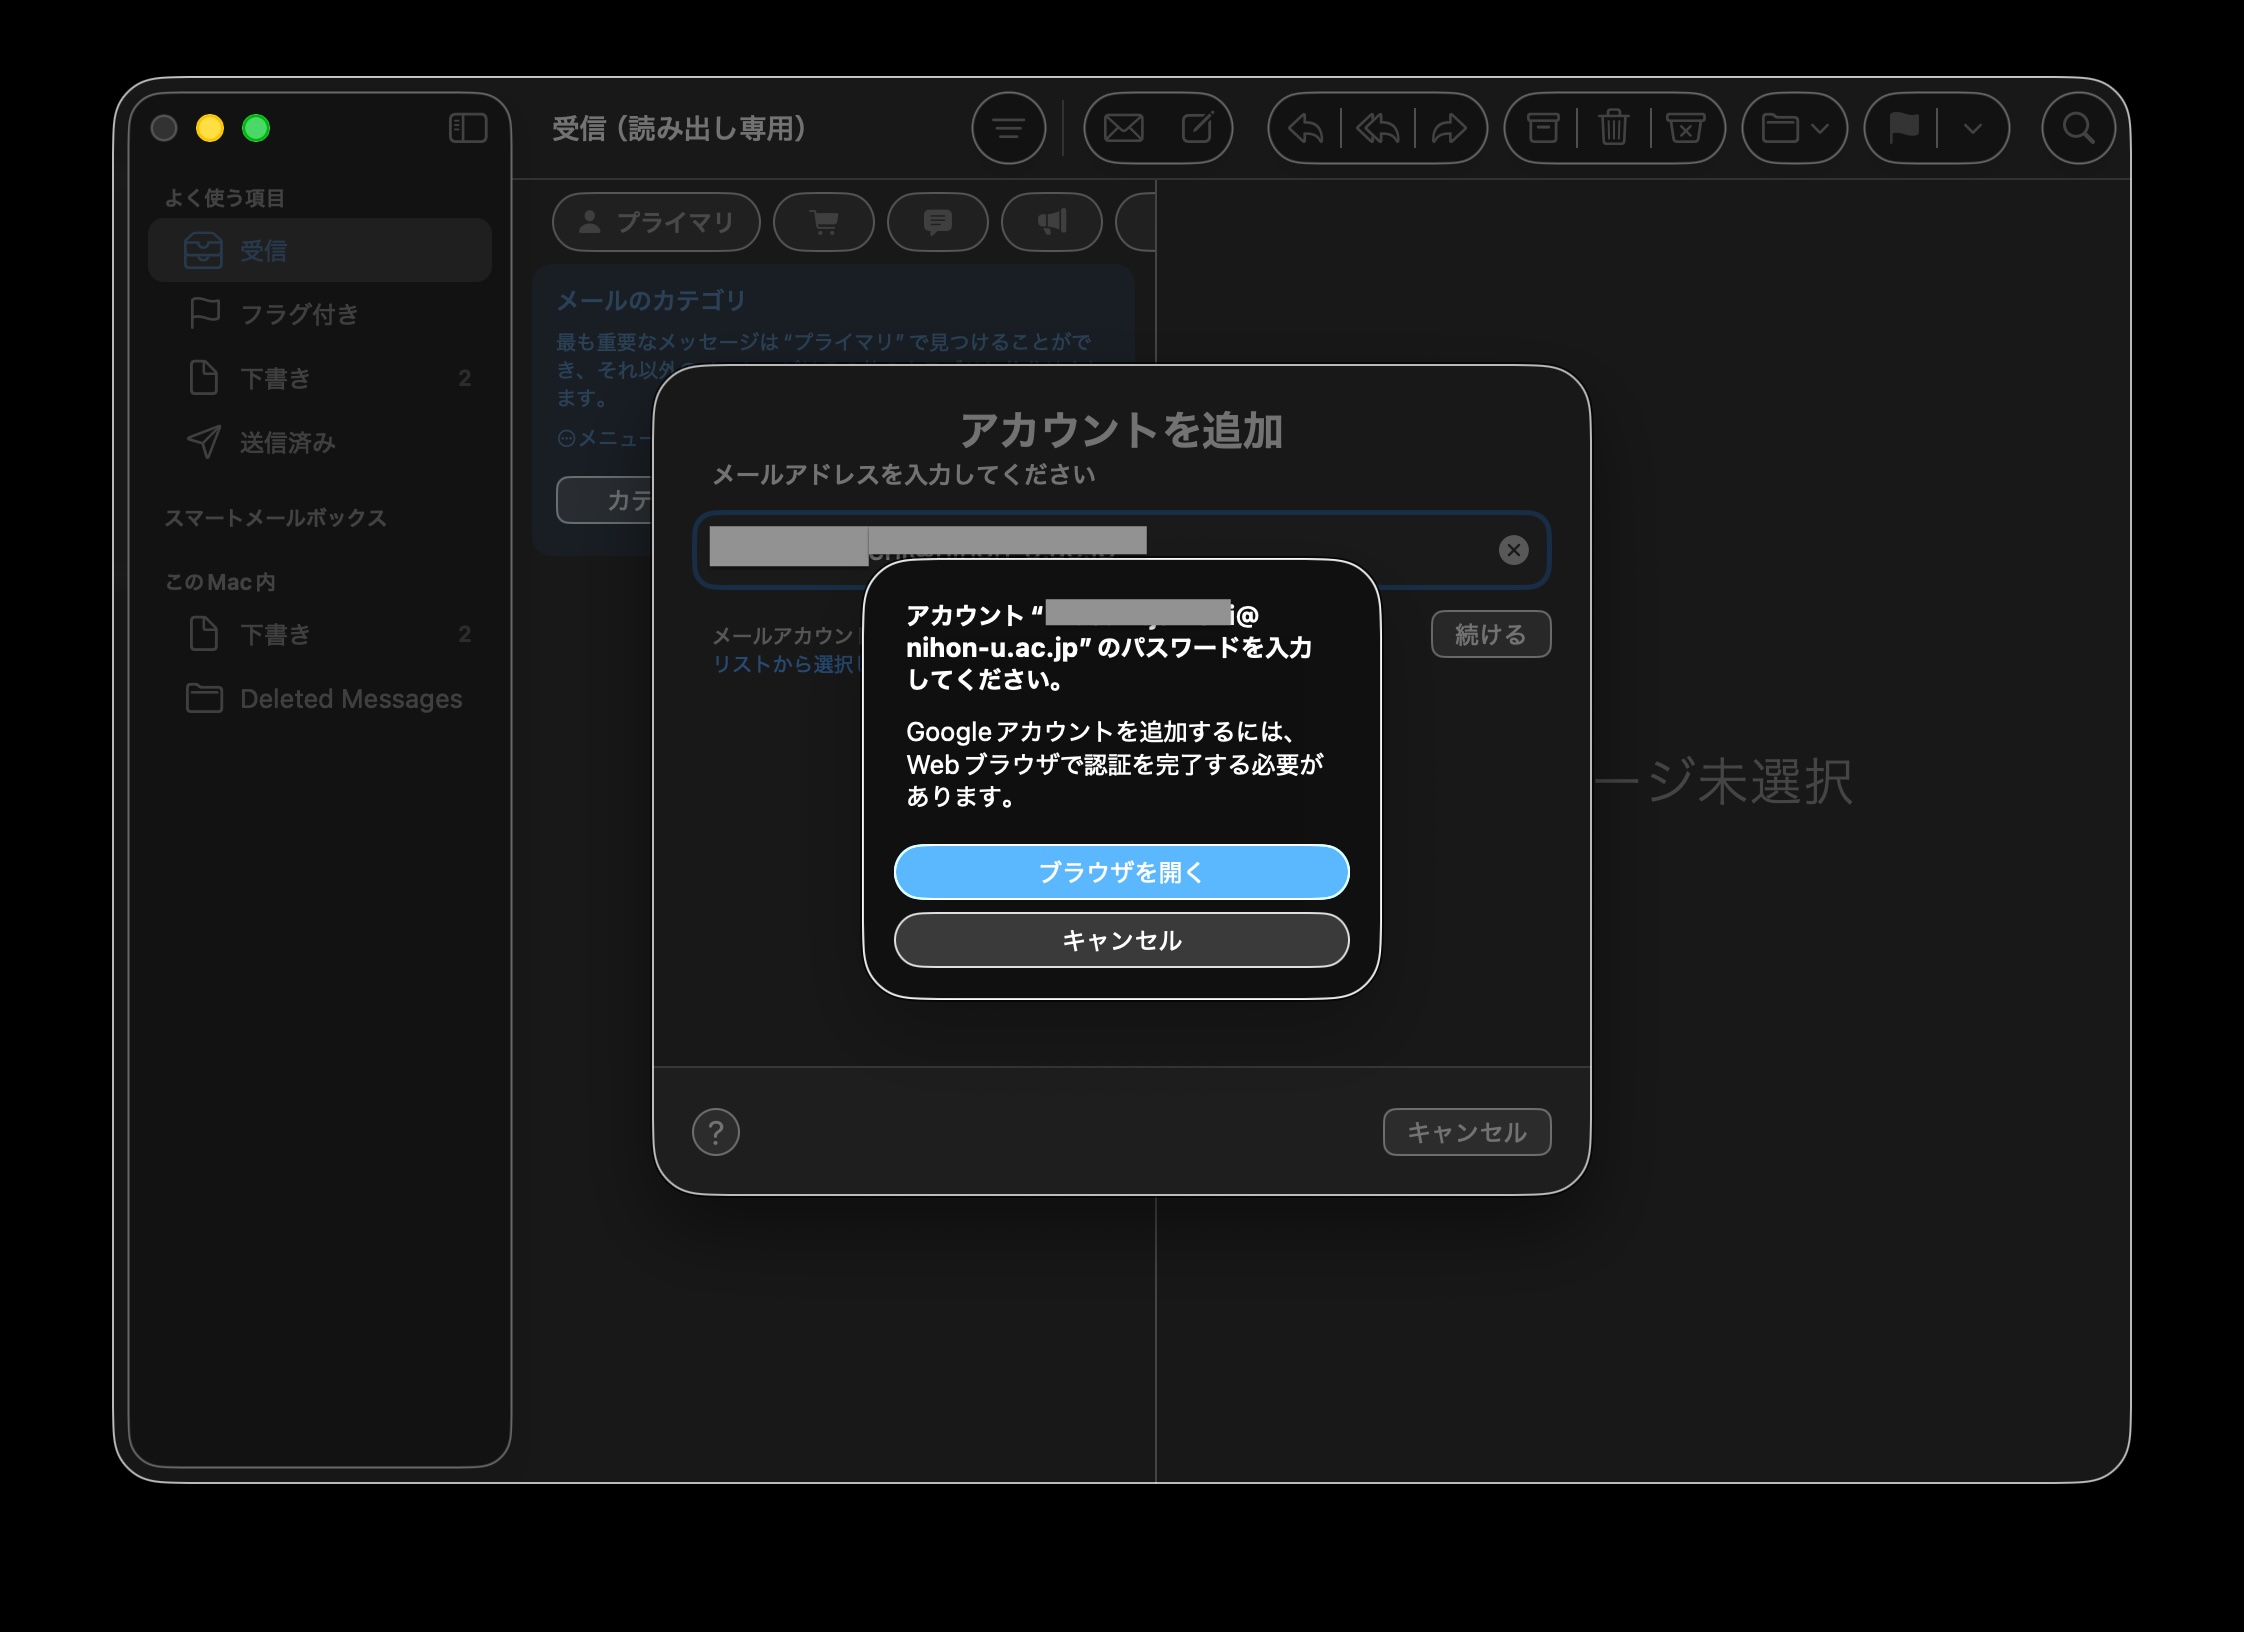Open the search magnifier icon
The height and width of the screenshot is (1632, 2244).
tap(2078, 128)
